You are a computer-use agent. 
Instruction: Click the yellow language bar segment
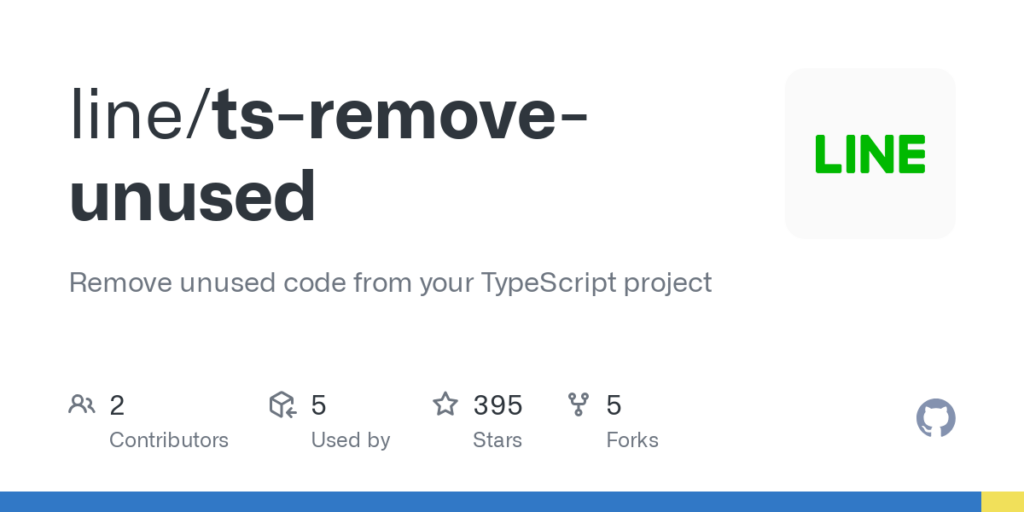[1002, 501]
